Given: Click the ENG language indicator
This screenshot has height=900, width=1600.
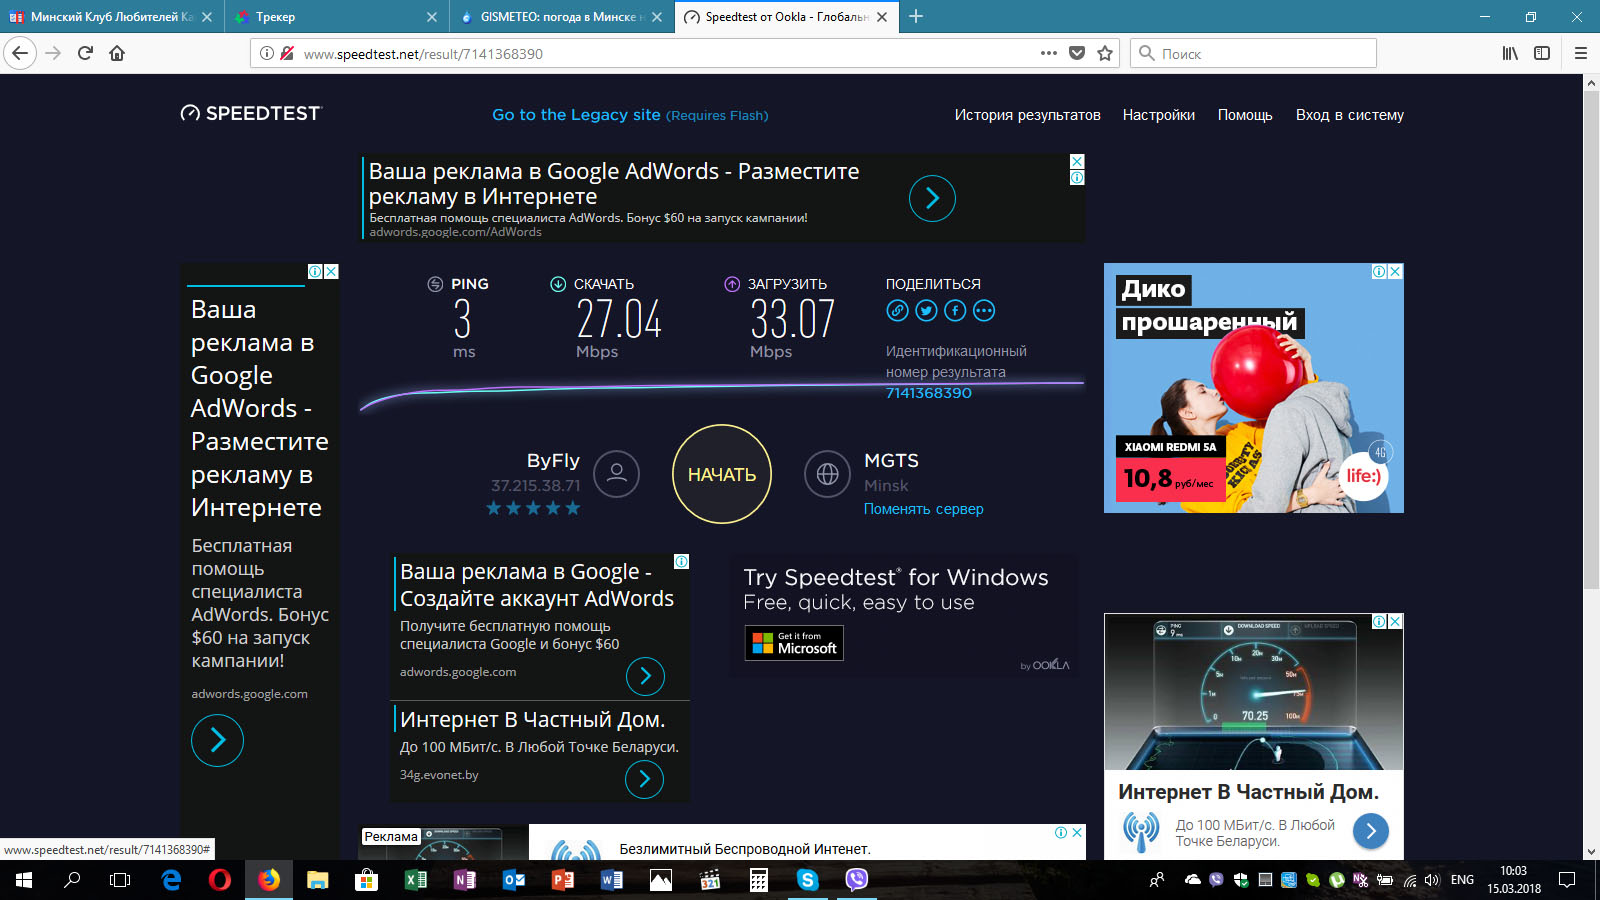Looking at the screenshot, I should (1462, 880).
